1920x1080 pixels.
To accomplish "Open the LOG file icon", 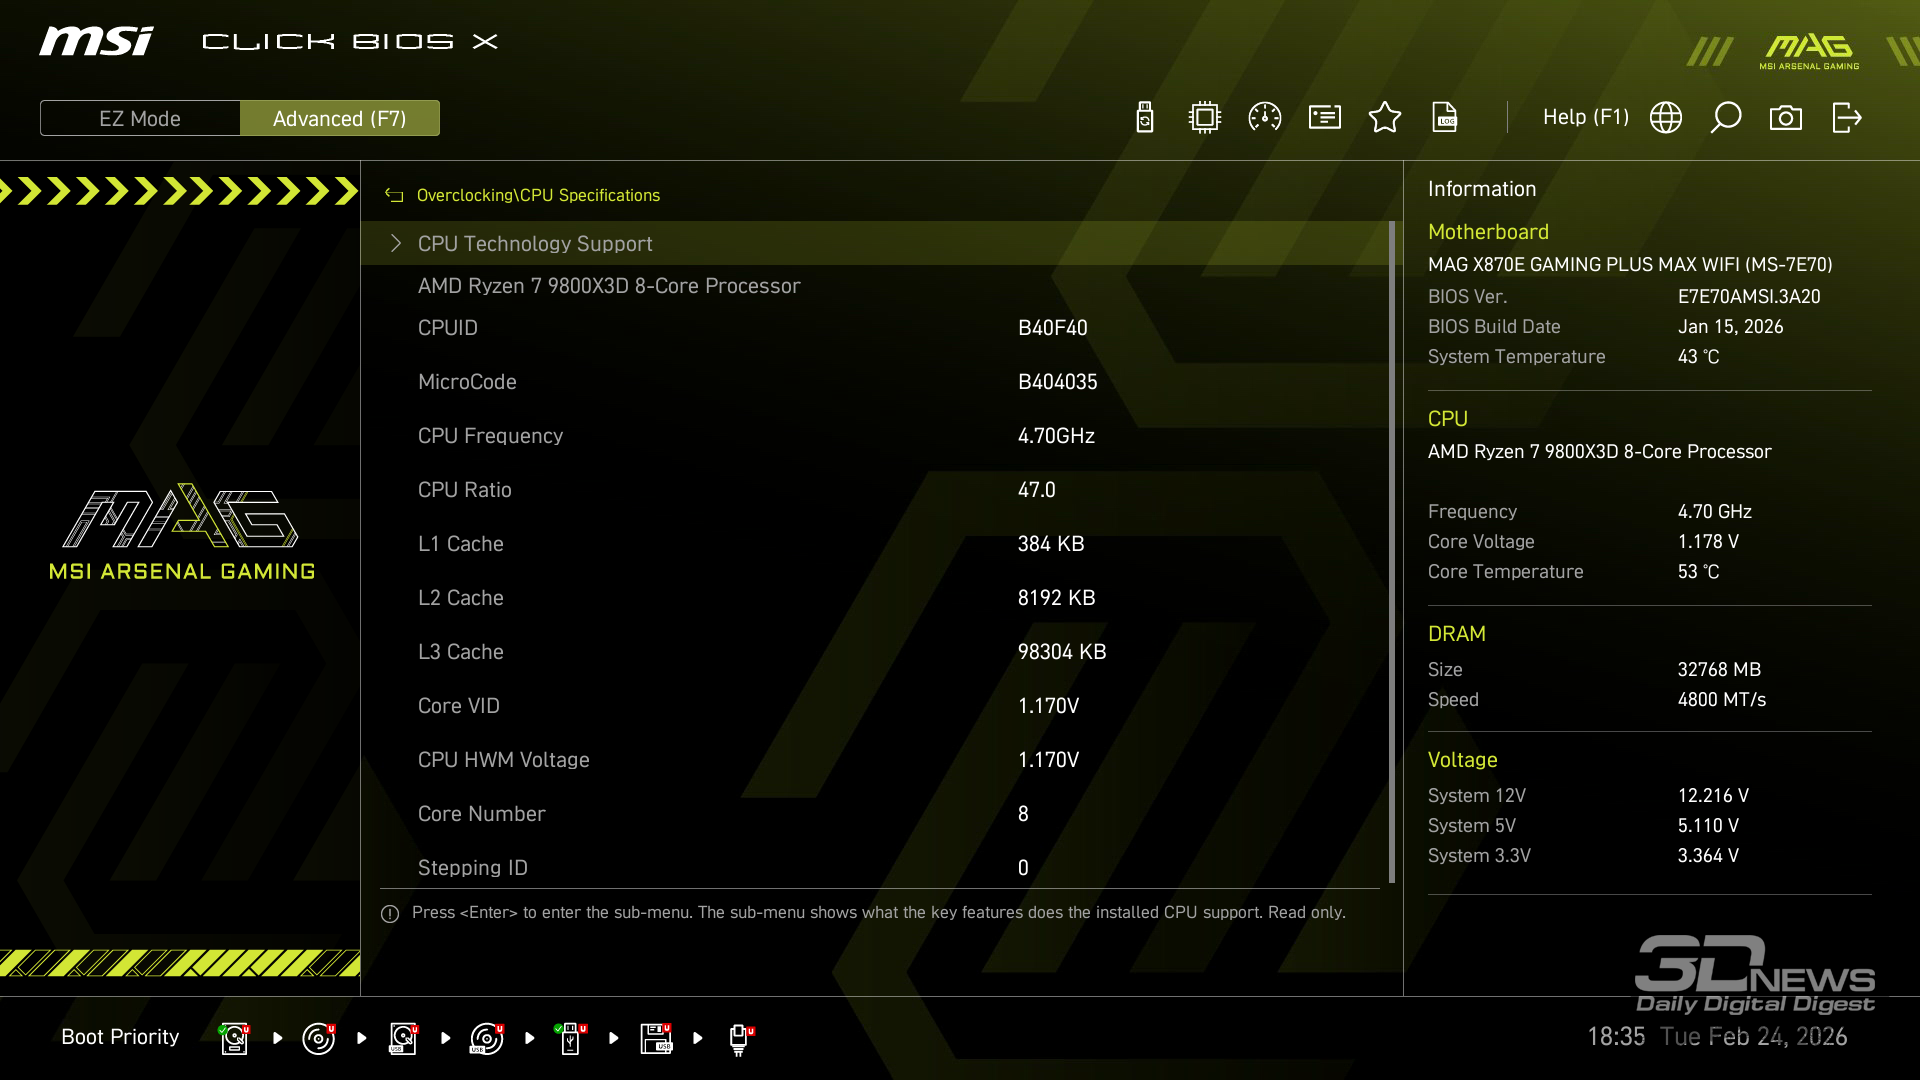I will 1445,118.
